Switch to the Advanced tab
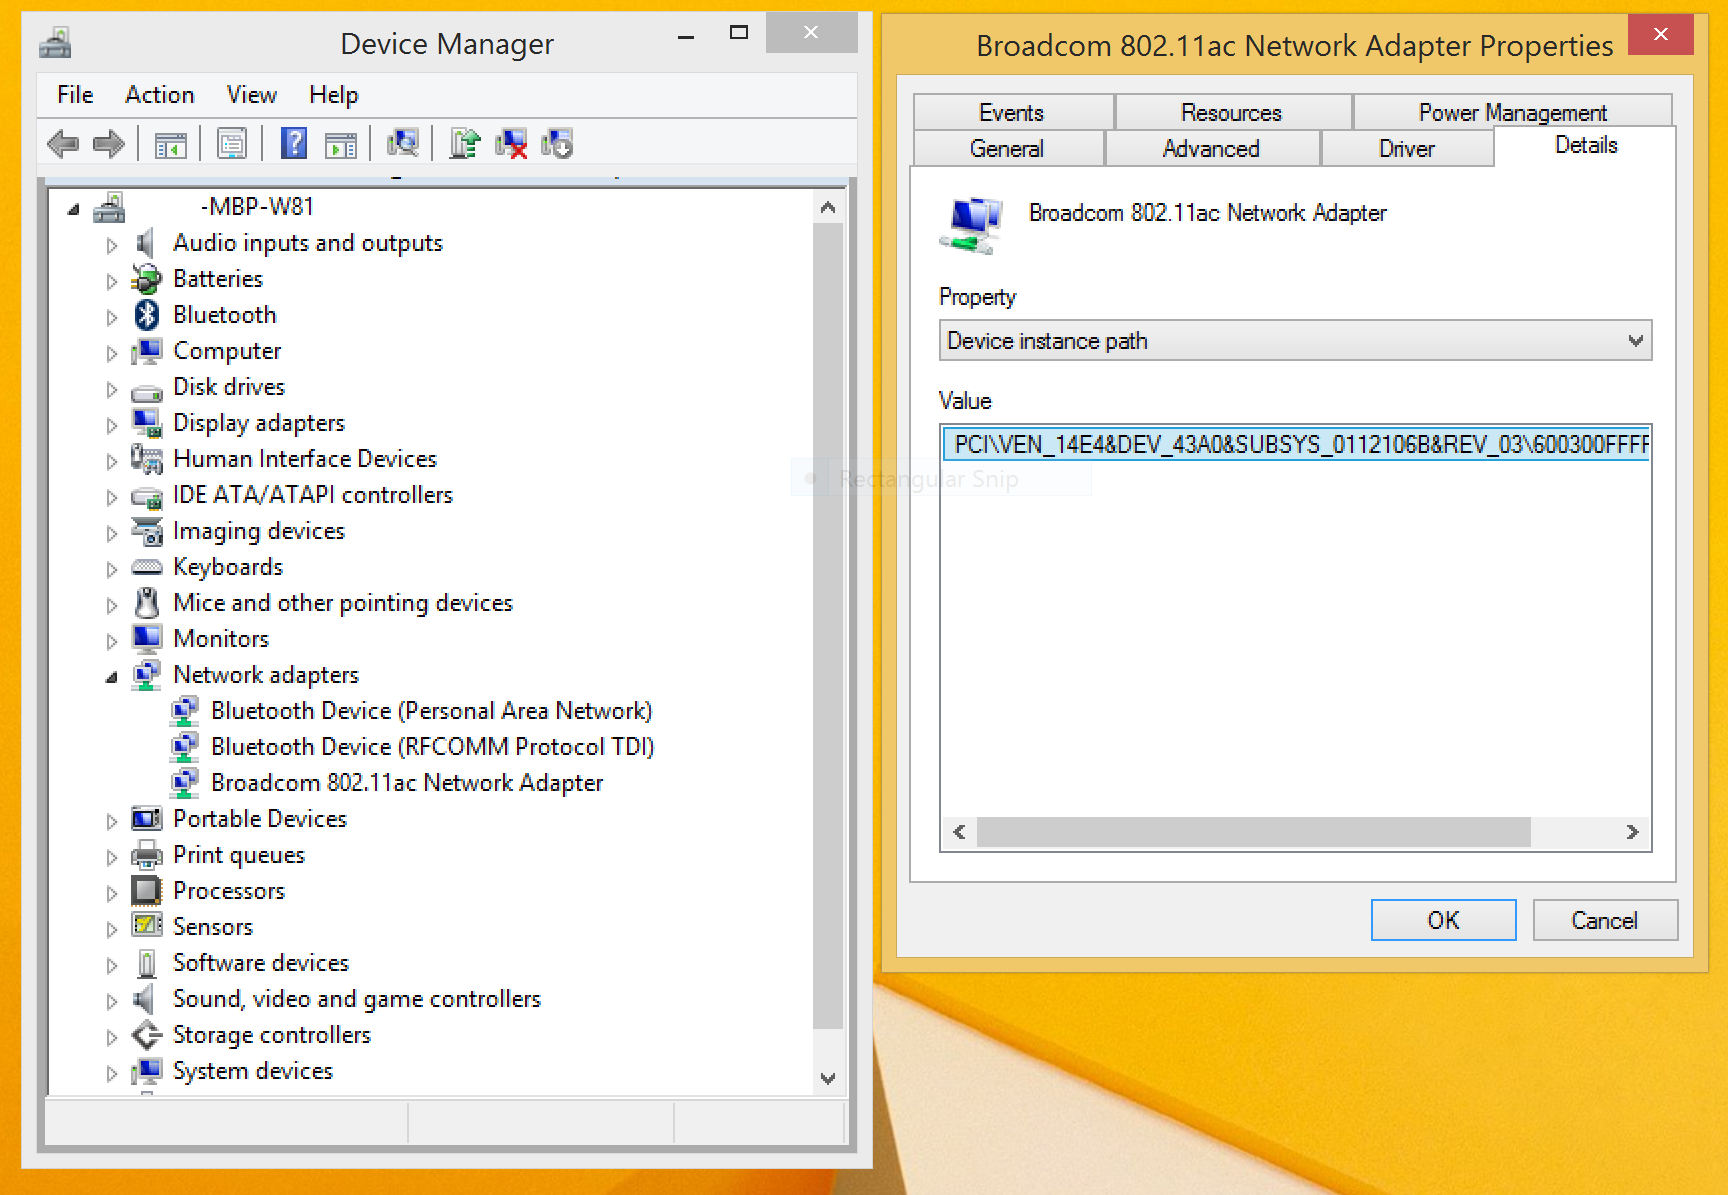This screenshot has height=1195, width=1728. [x=1212, y=149]
